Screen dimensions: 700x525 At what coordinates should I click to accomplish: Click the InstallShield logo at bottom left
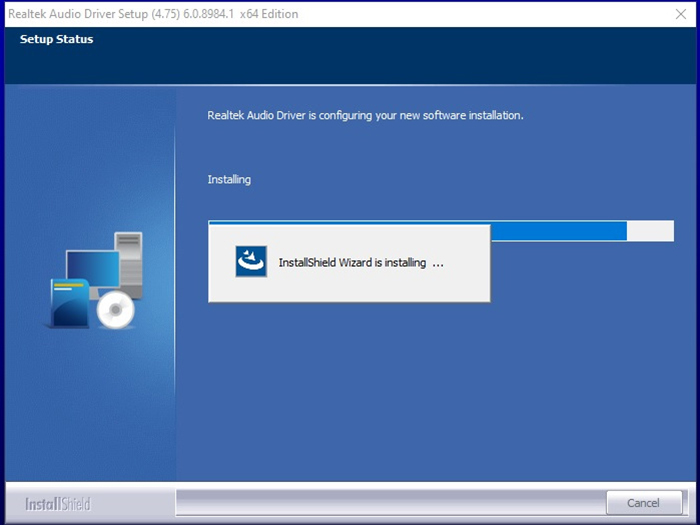click(x=57, y=503)
